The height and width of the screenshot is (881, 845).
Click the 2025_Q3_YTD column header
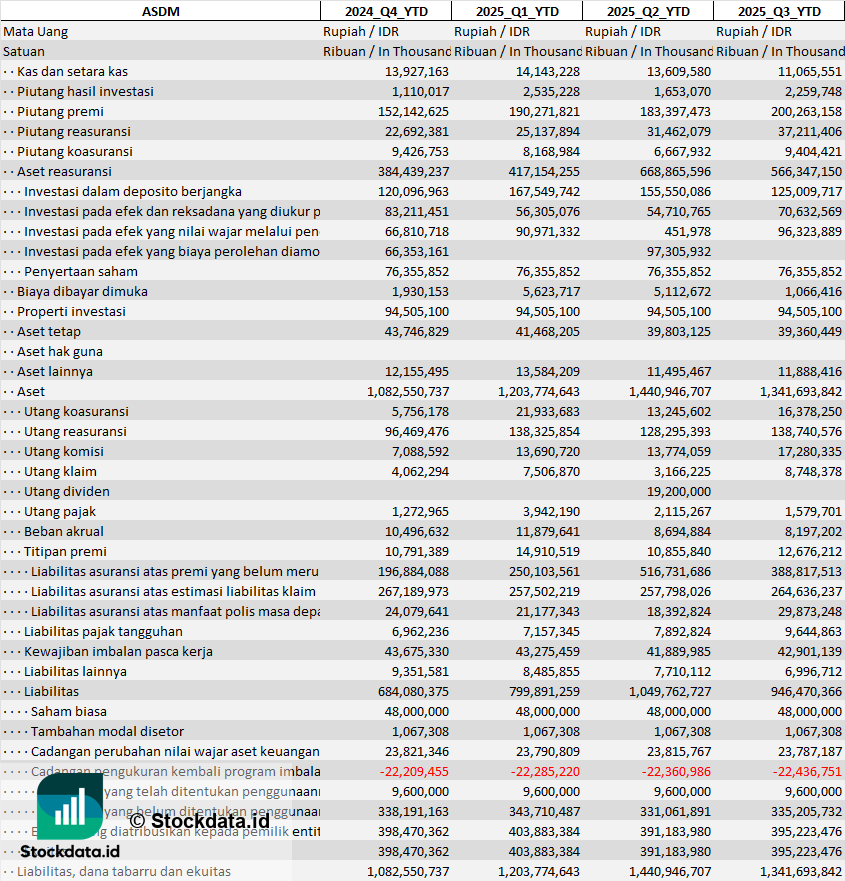pos(779,11)
